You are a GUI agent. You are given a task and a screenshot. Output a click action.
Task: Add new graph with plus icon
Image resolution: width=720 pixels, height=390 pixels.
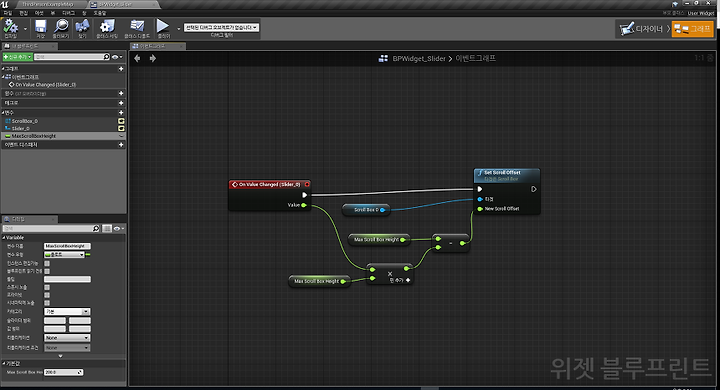[x=121, y=68]
